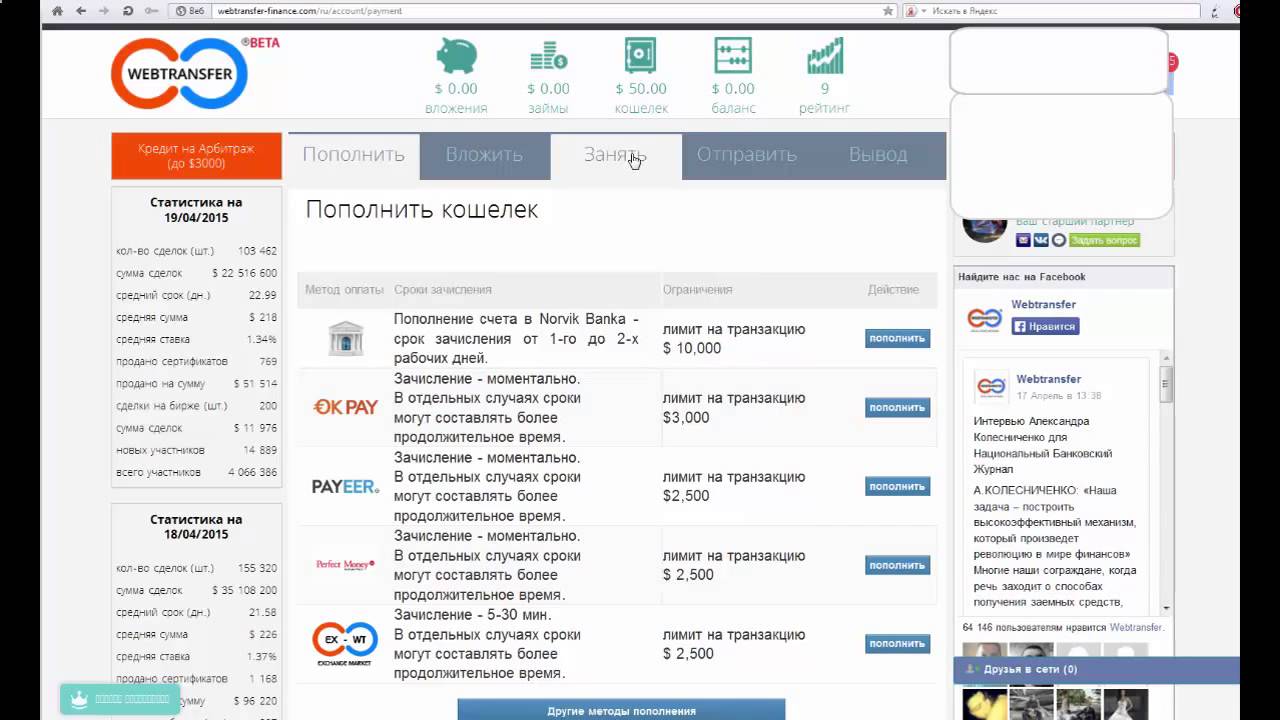
Task: Click the green Задать вопрос button
Action: pos(1104,240)
